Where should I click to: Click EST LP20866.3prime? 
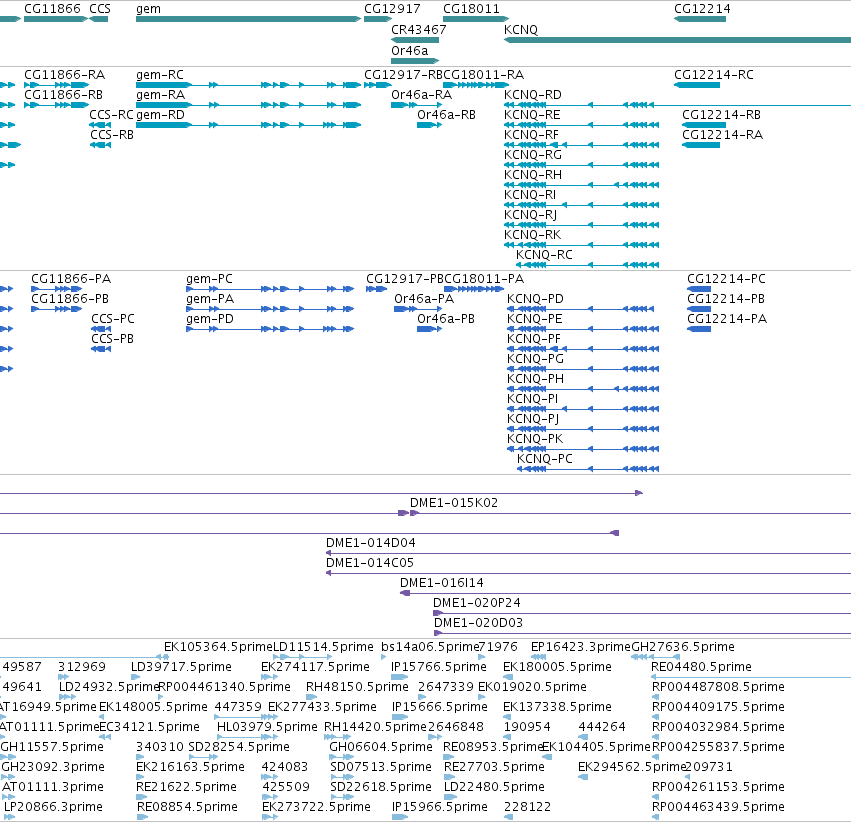9,817
